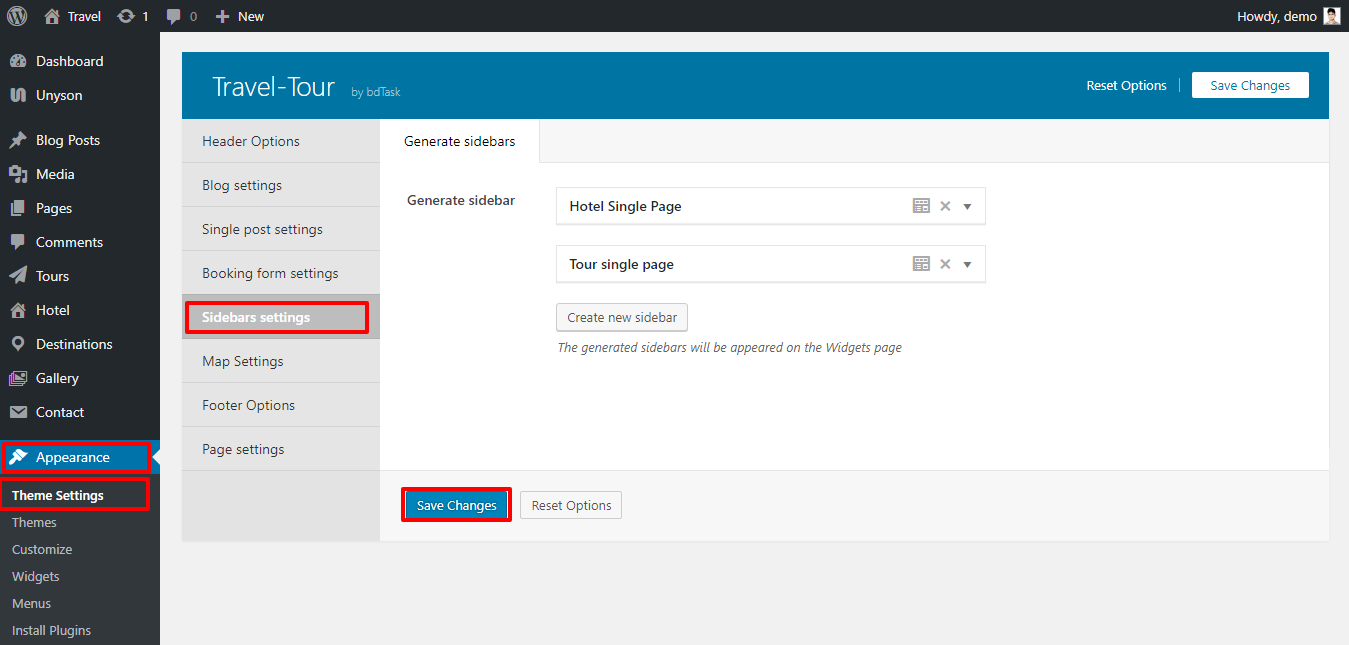
Task: Open Theme Settings submenu item
Action: pos(58,495)
